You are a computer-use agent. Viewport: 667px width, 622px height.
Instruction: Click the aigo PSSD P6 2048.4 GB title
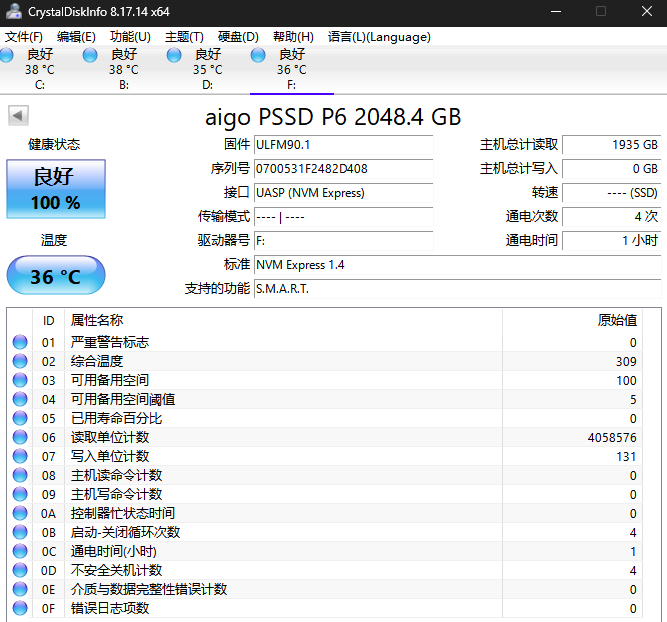point(333,117)
